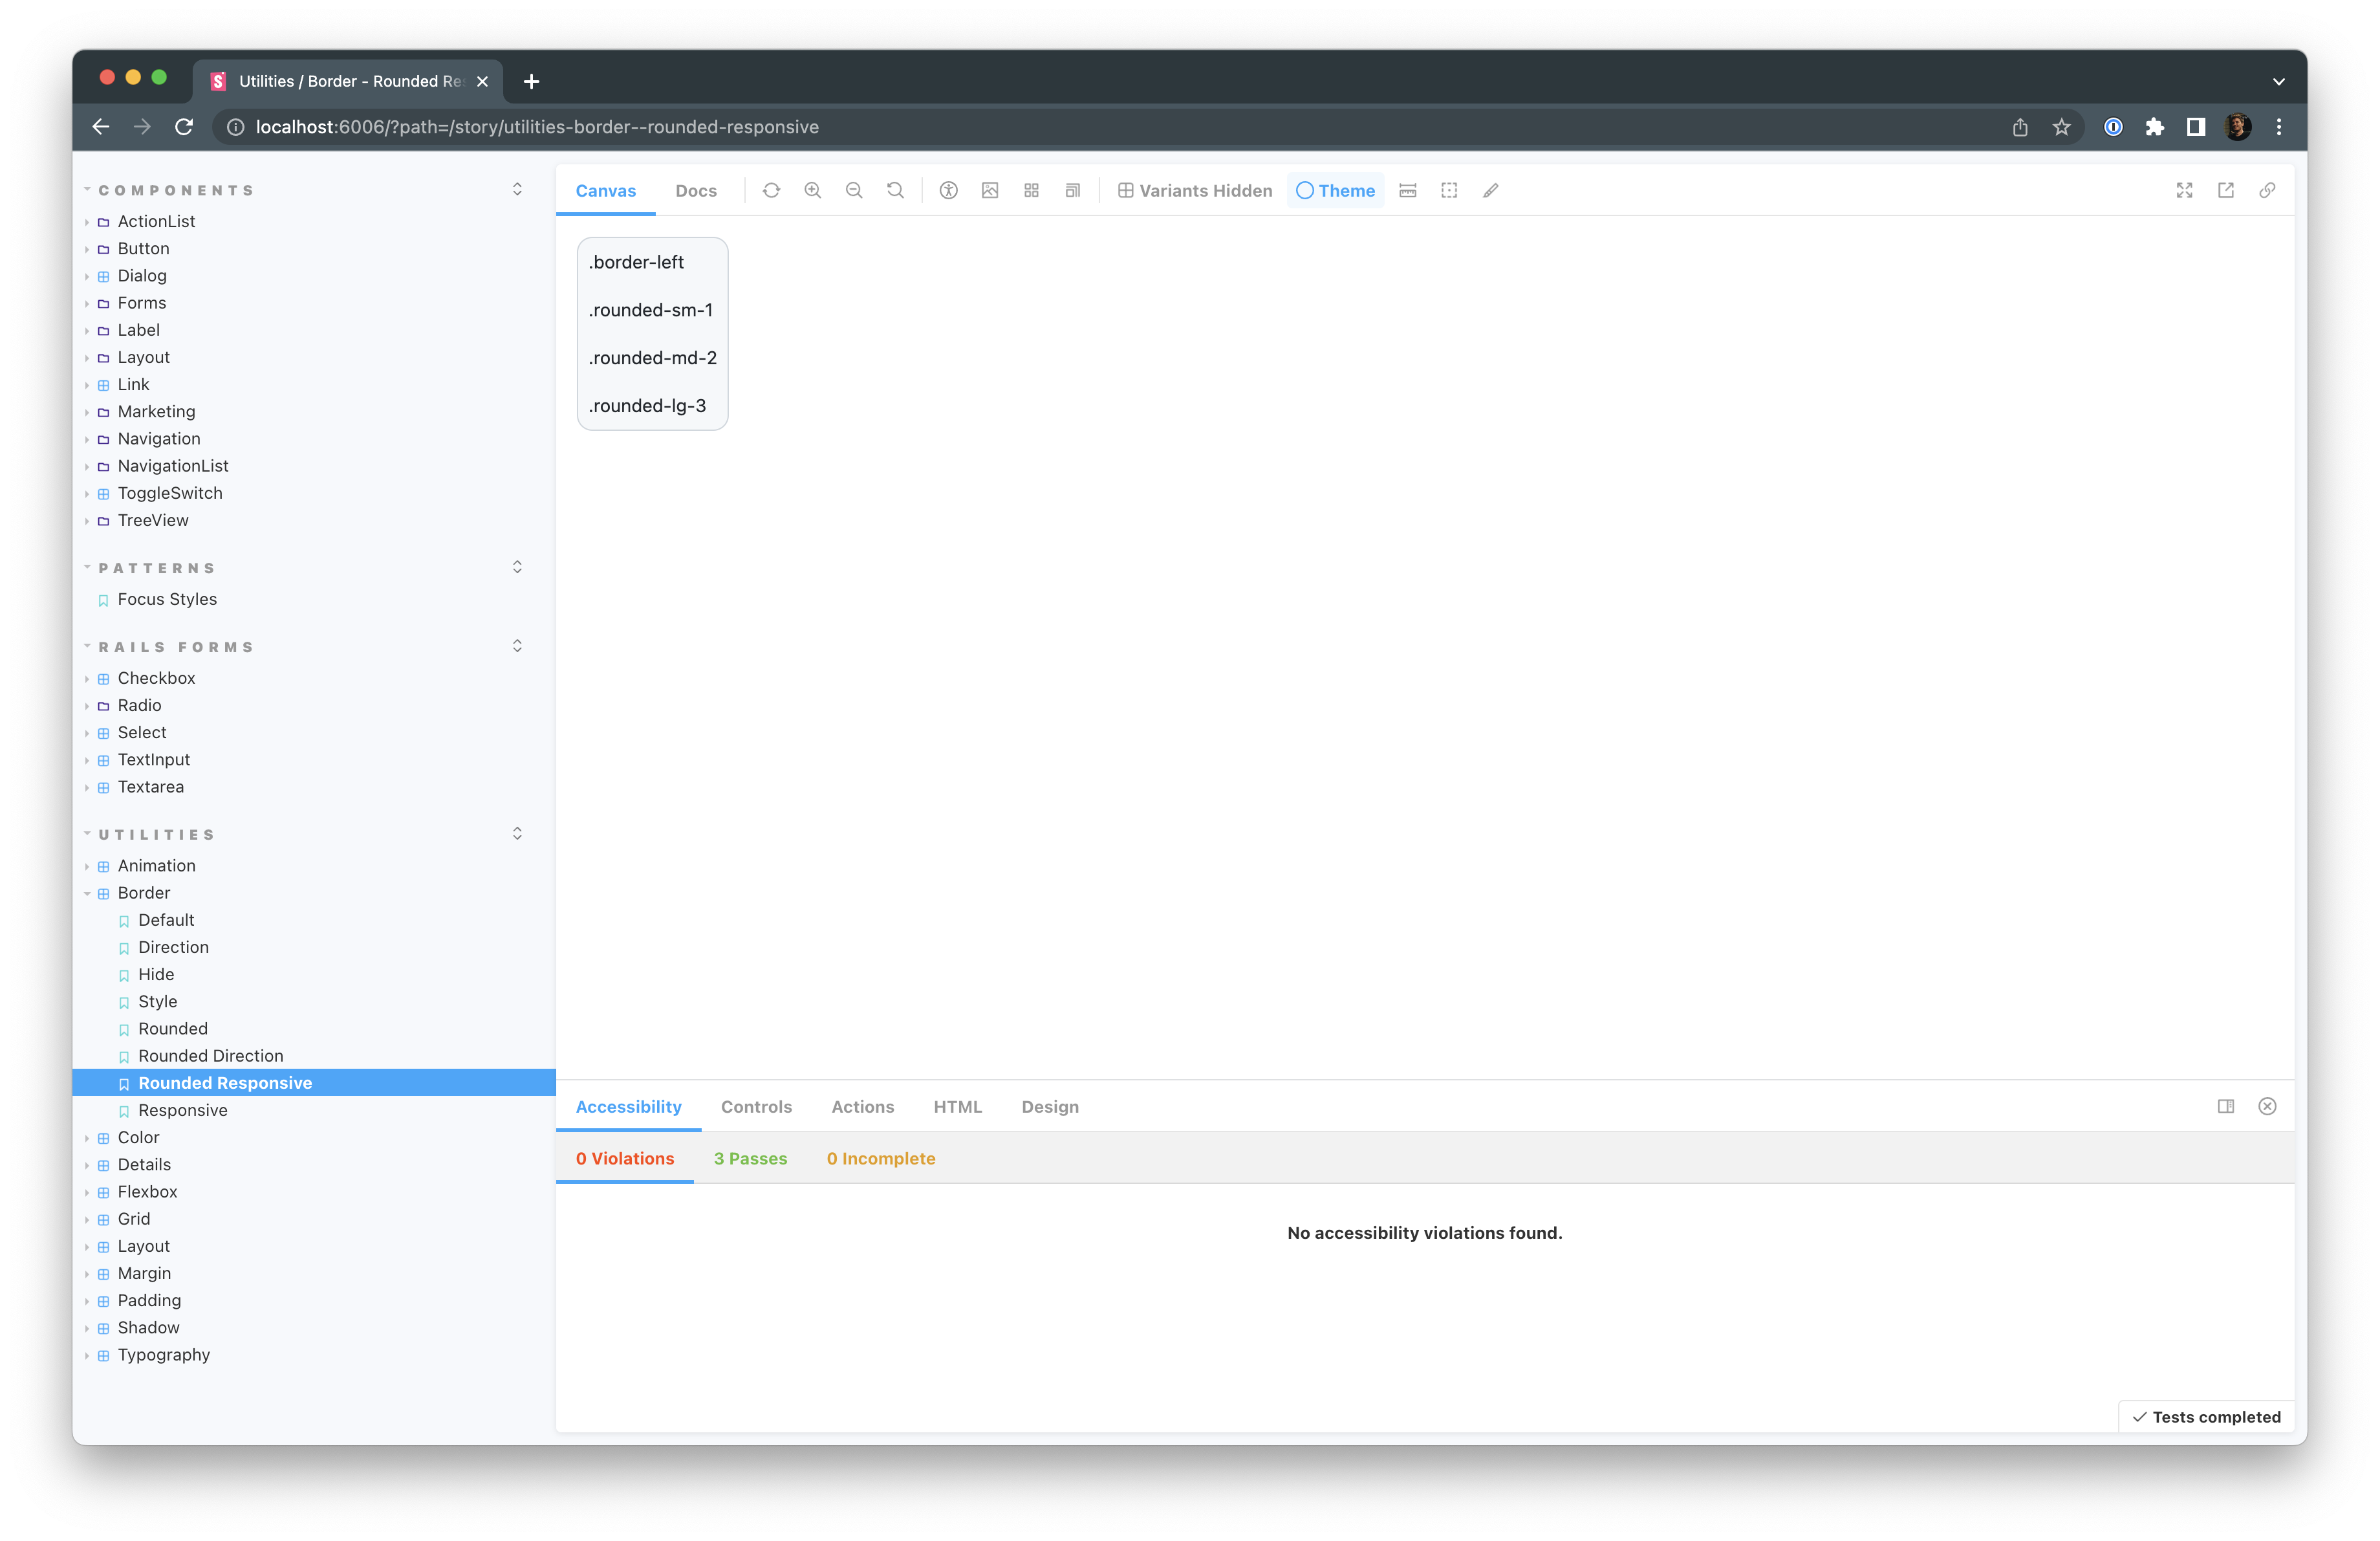This screenshot has width=2380, height=1541.
Task: Click the ruler measure tool icon
Action: click(1407, 190)
